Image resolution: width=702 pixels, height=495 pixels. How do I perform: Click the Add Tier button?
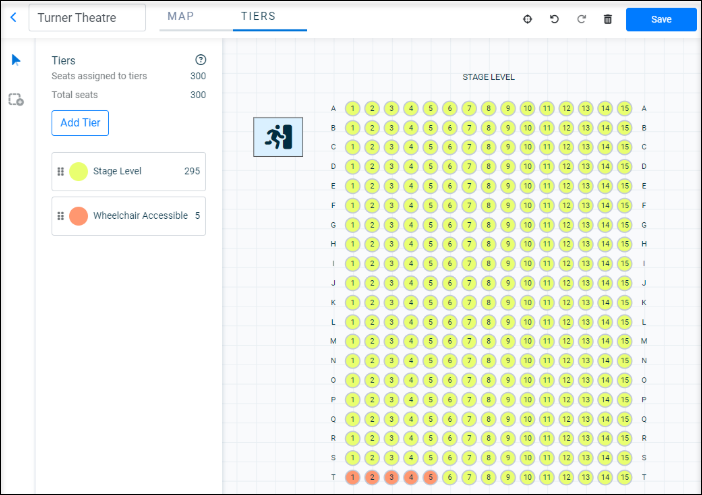point(80,123)
